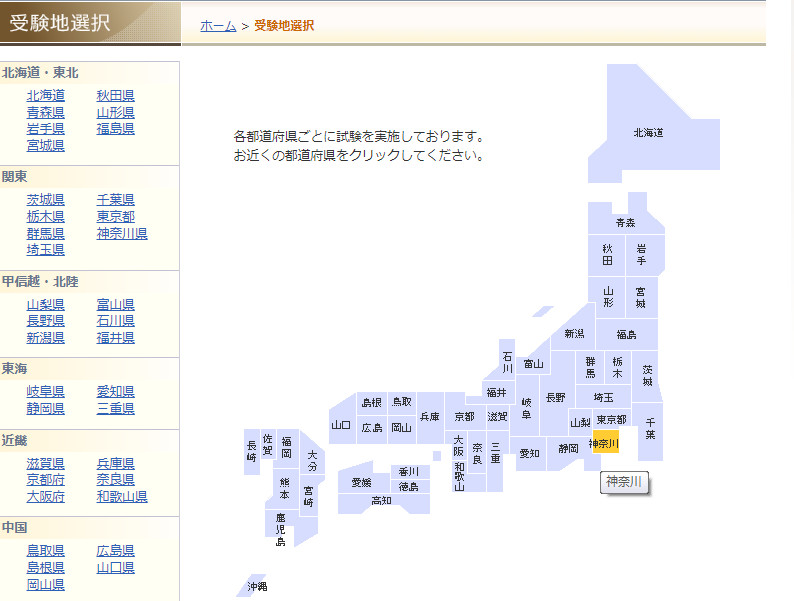Select 東京都 sidebar link
Image resolution: width=794 pixels, height=601 pixels.
click(116, 216)
